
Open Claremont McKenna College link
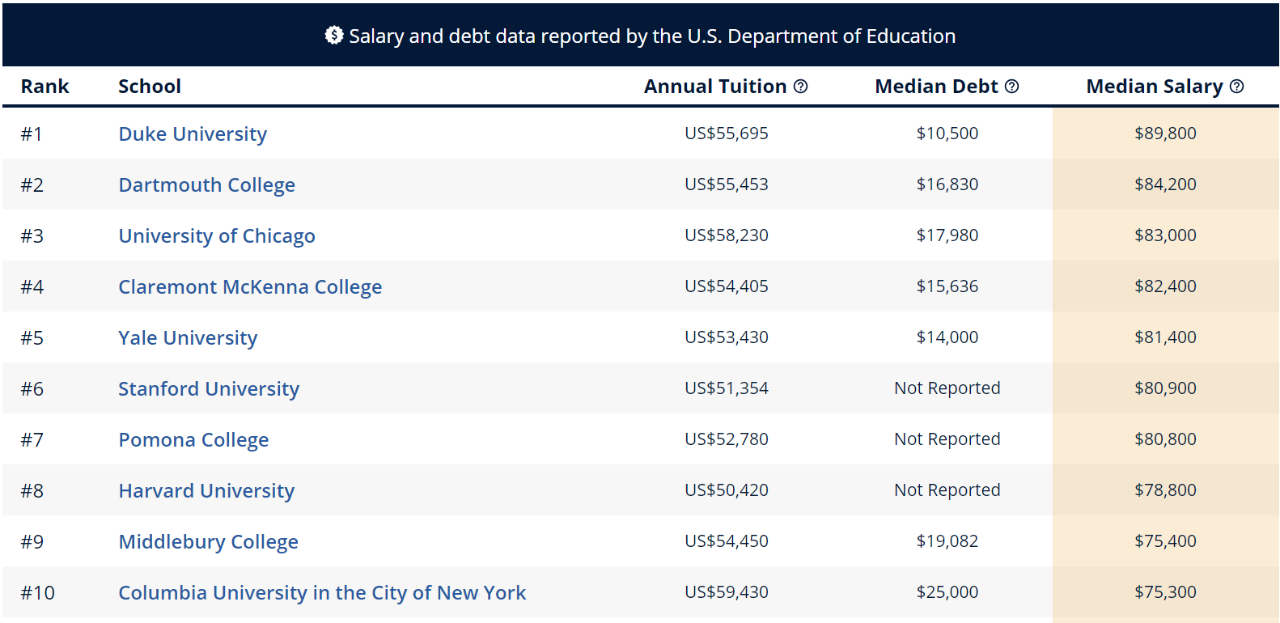pos(250,287)
